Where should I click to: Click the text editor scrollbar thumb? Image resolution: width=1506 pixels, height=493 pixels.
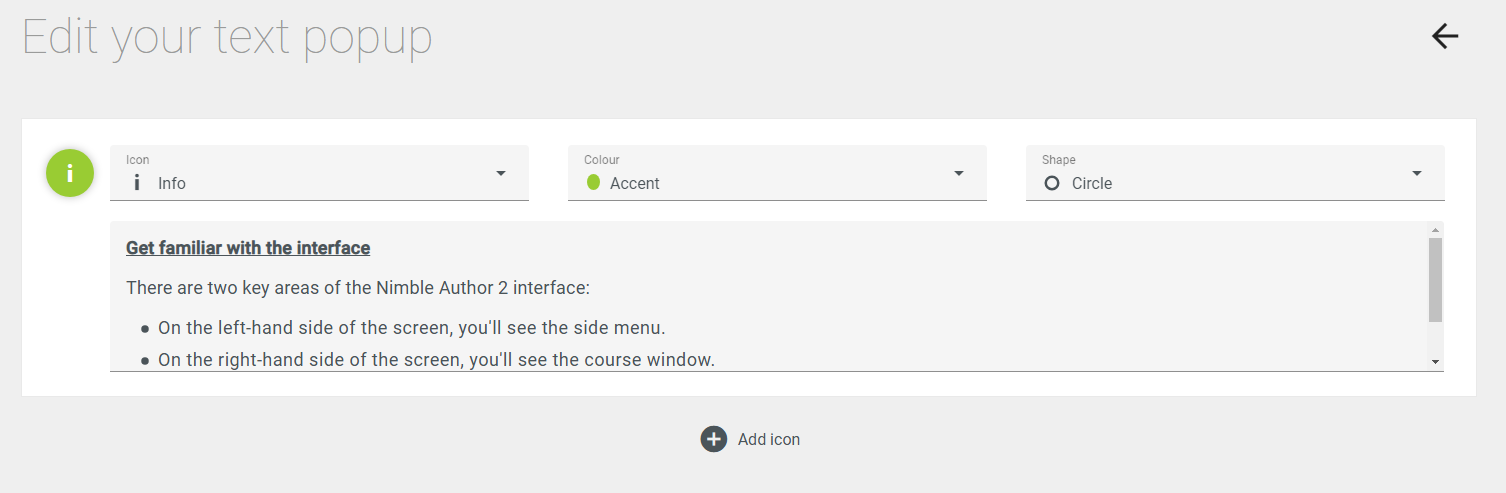pyautogui.click(x=1436, y=280)
